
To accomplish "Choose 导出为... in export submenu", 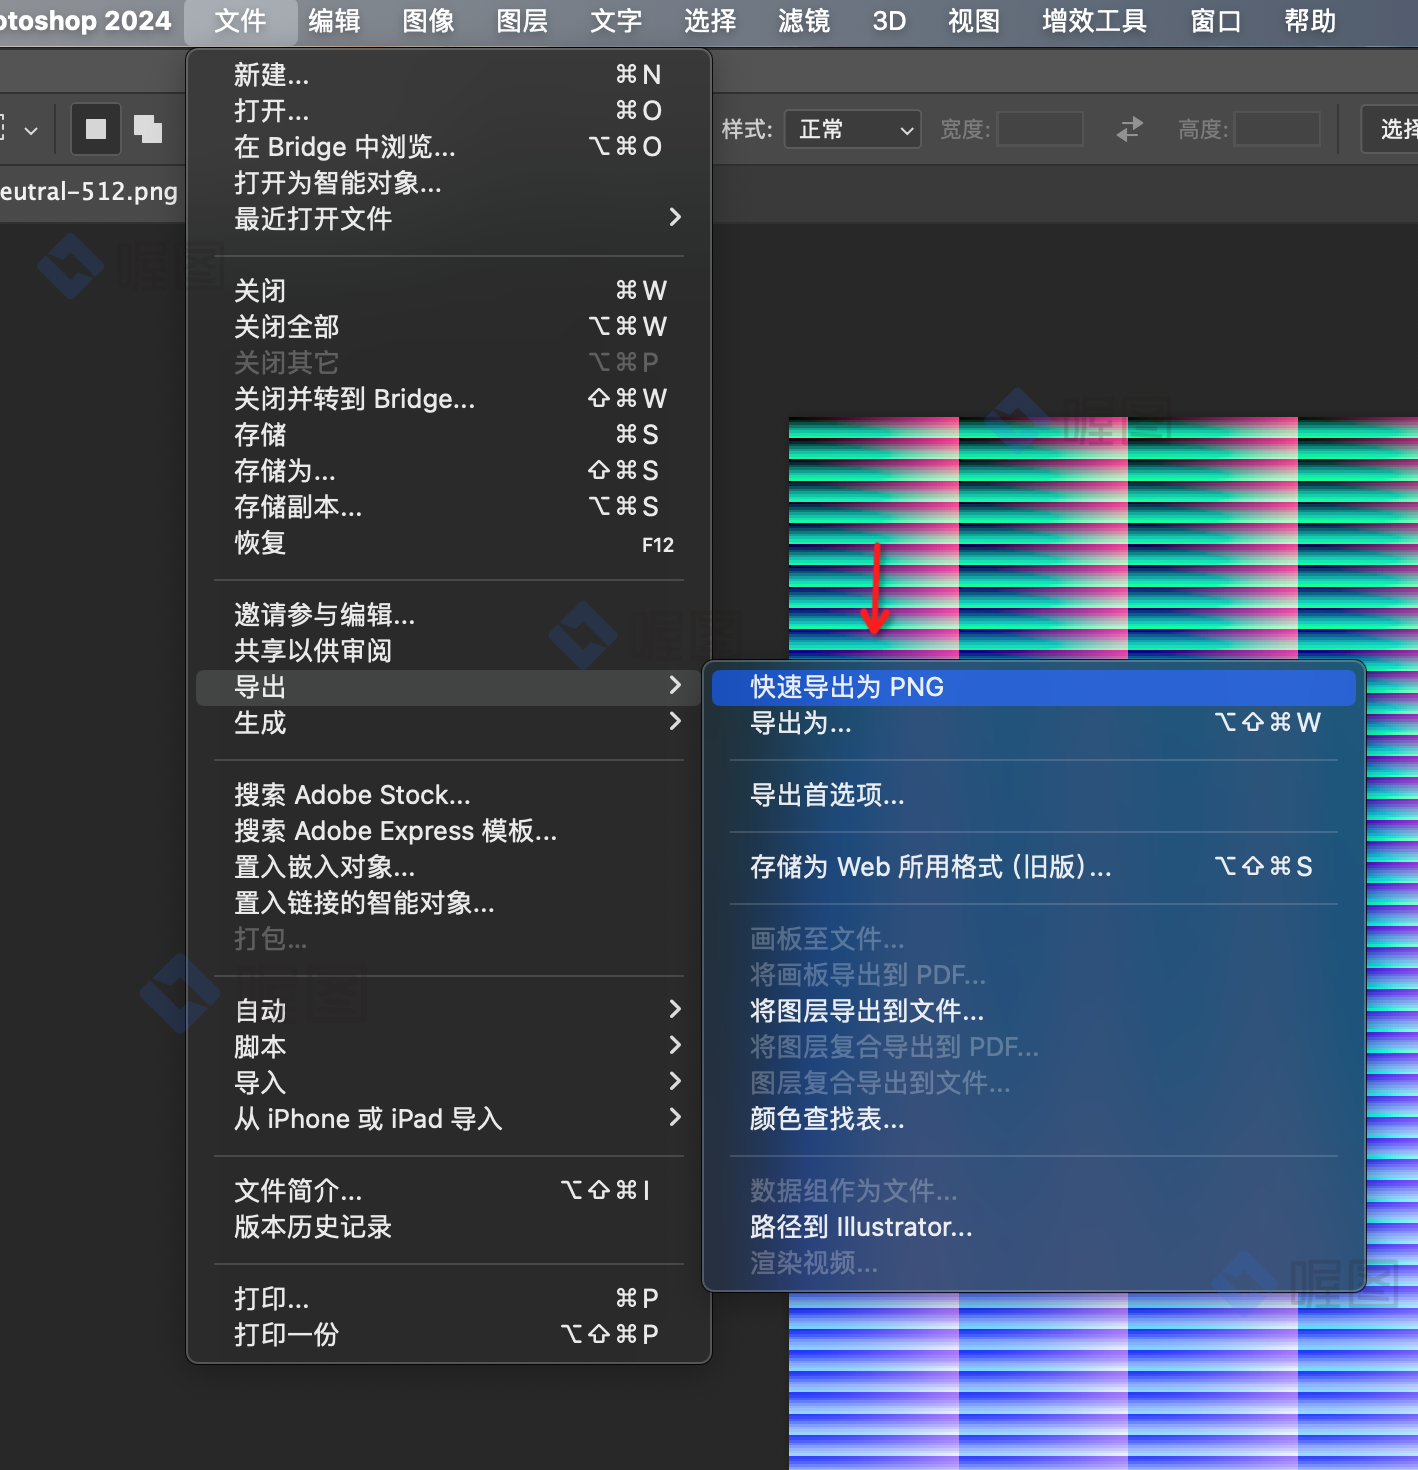I will [x=1034, y=723].
